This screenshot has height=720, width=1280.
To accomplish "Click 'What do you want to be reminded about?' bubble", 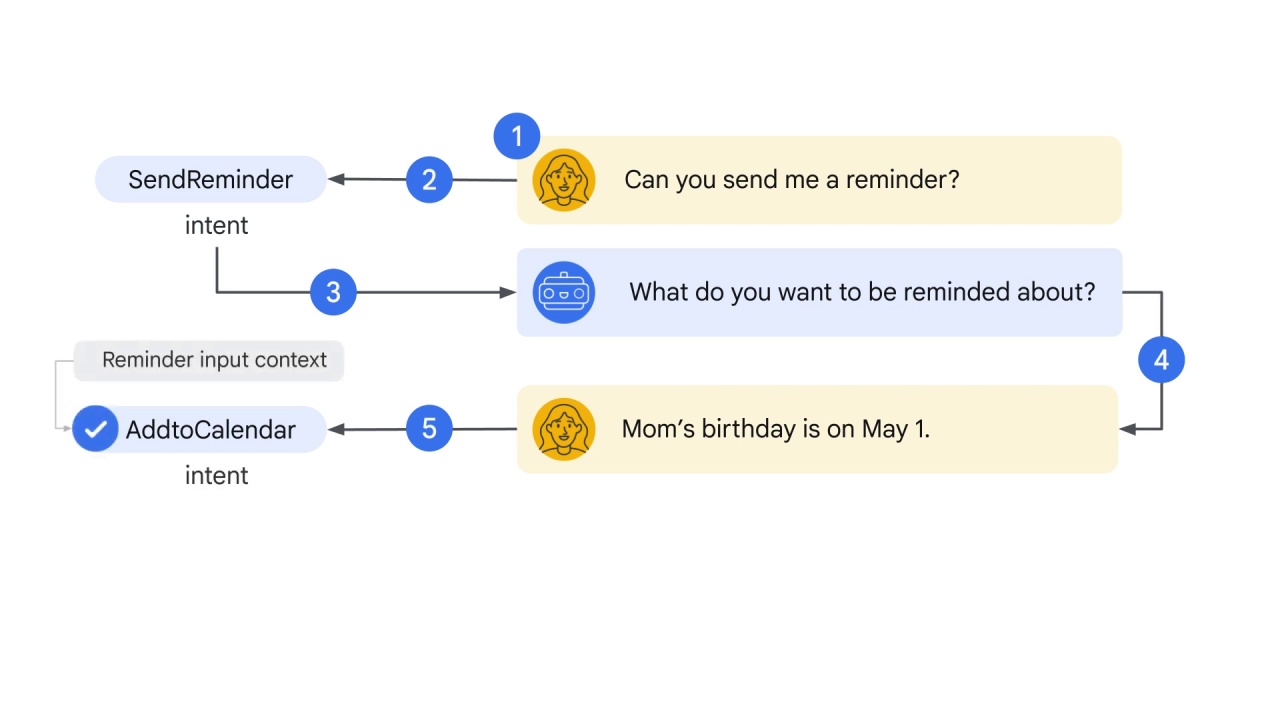I will [x=819, y=292].
